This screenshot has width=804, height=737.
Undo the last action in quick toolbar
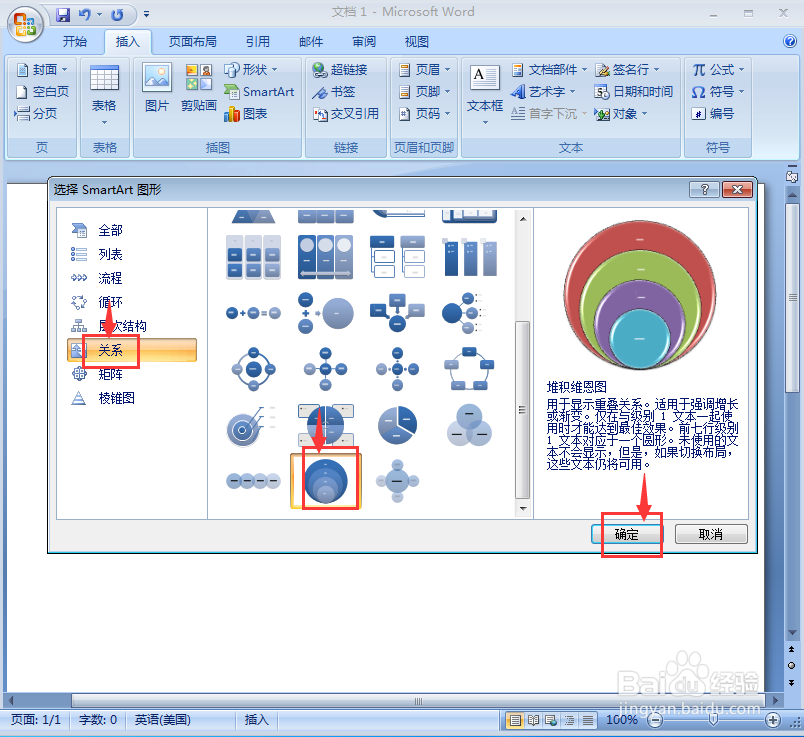tap(85, 15)
